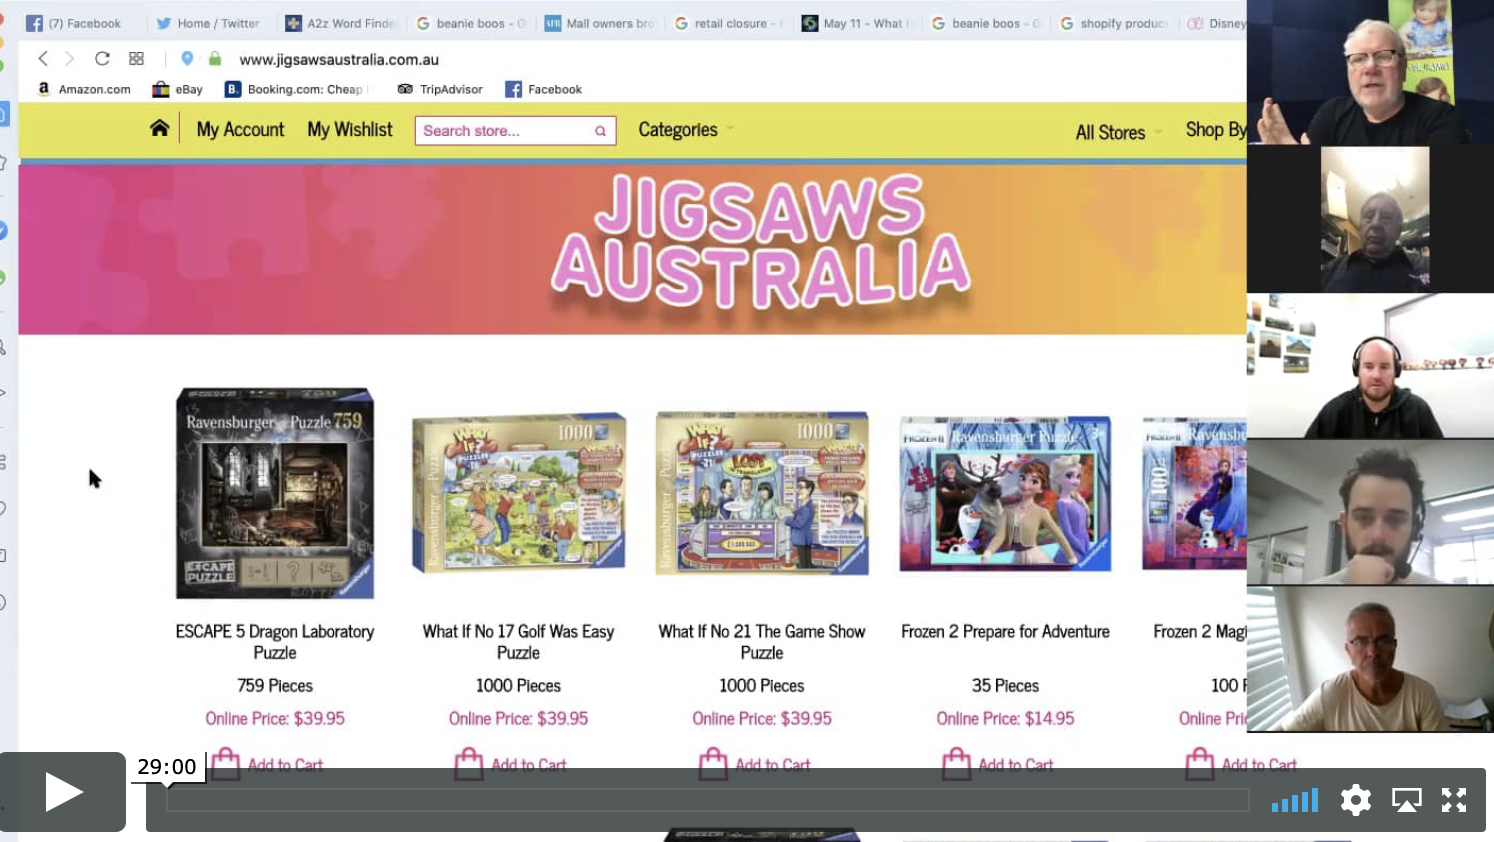The image size is (1494, 842).
Task: Click the browser forward arrow
Action: (x=69, y=59)
